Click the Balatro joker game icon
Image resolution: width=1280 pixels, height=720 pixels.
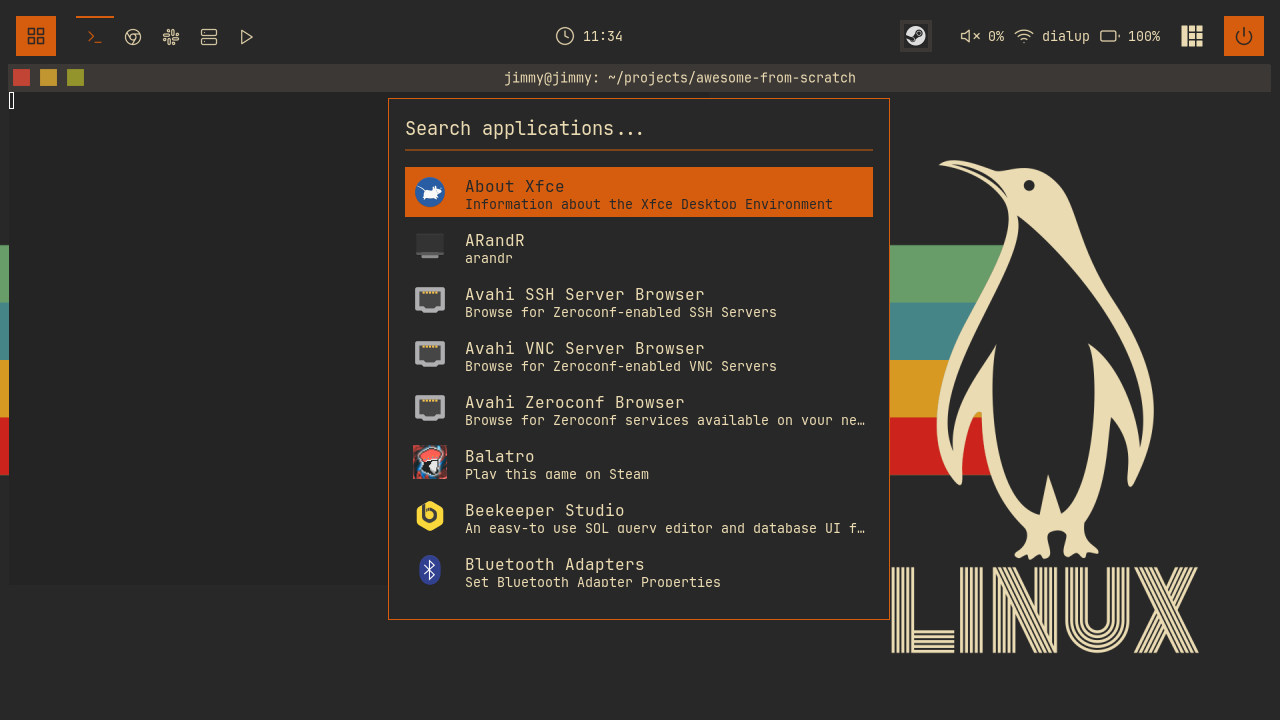click(430, 462)
